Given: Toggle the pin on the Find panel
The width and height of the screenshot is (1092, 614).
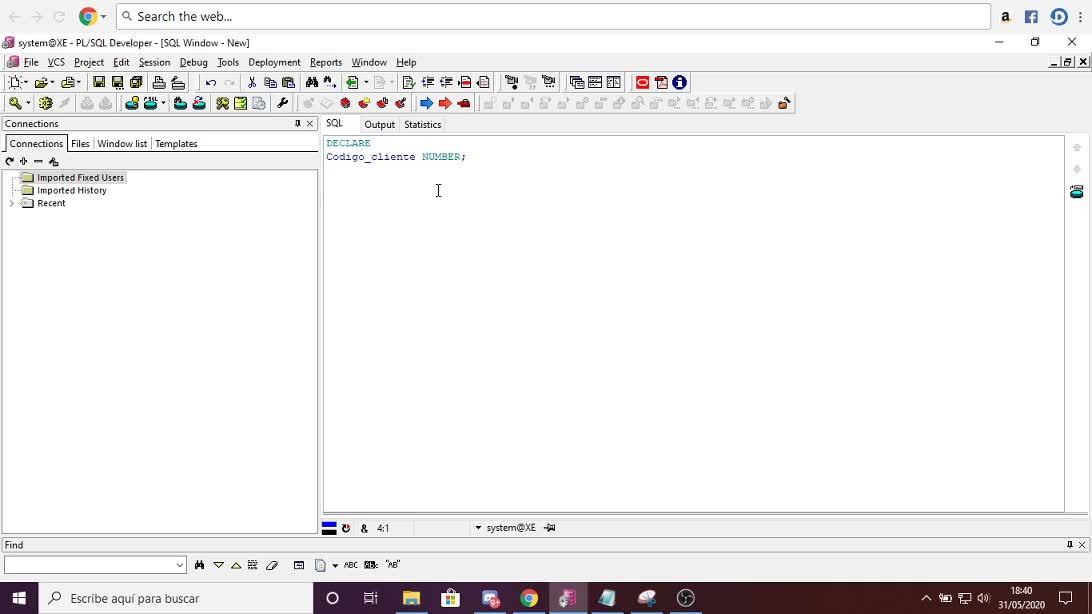Looking at the screenshot, I should 1070,544.
